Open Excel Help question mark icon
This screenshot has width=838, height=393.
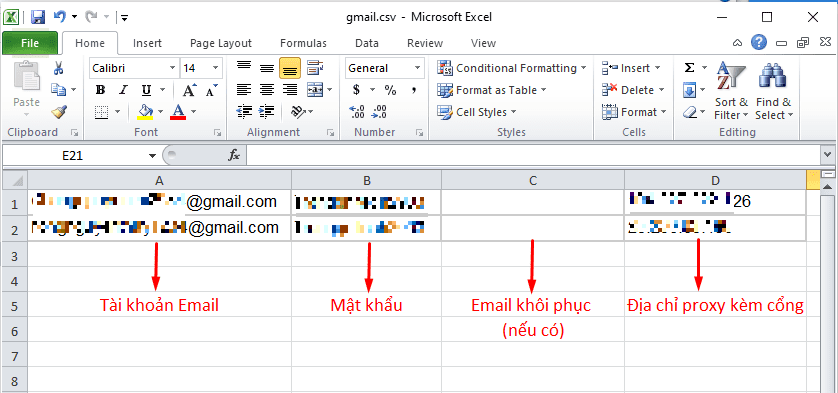point(759,43)
